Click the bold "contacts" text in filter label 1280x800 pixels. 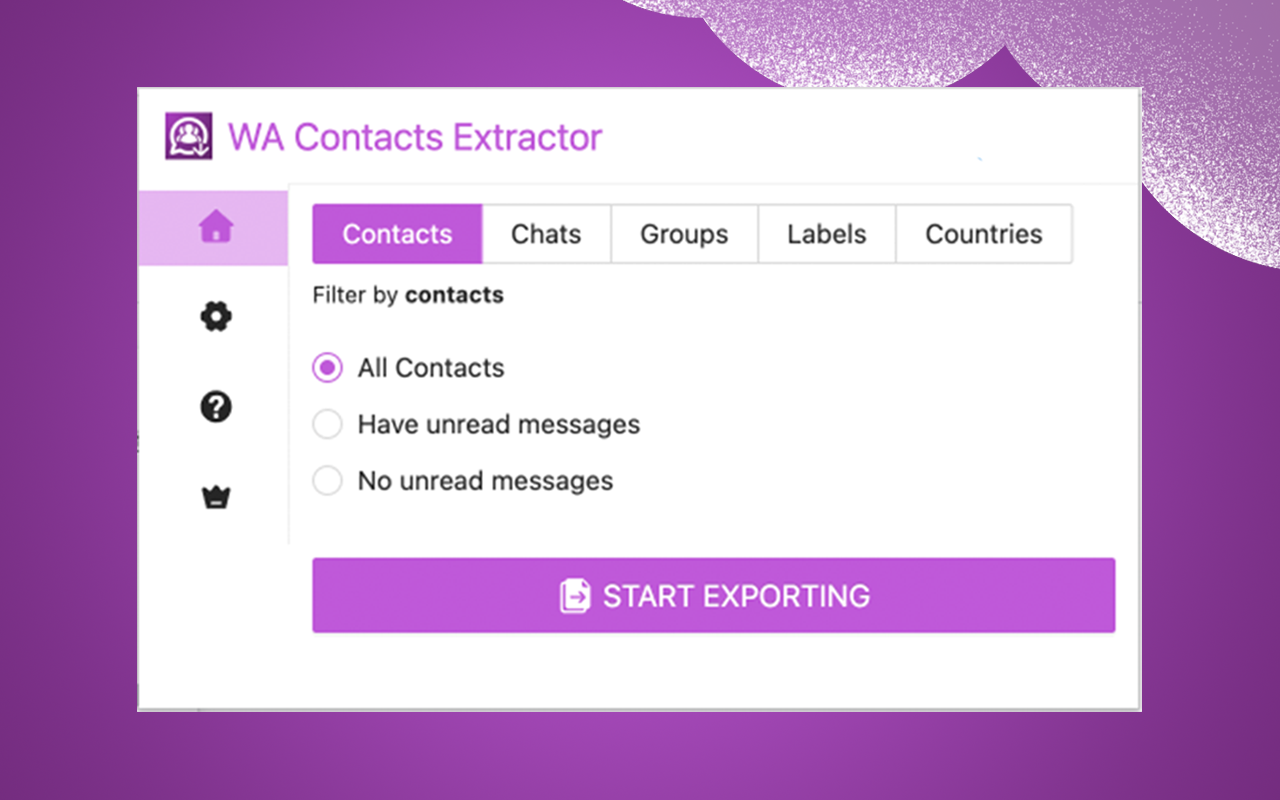tap(454, 295)
